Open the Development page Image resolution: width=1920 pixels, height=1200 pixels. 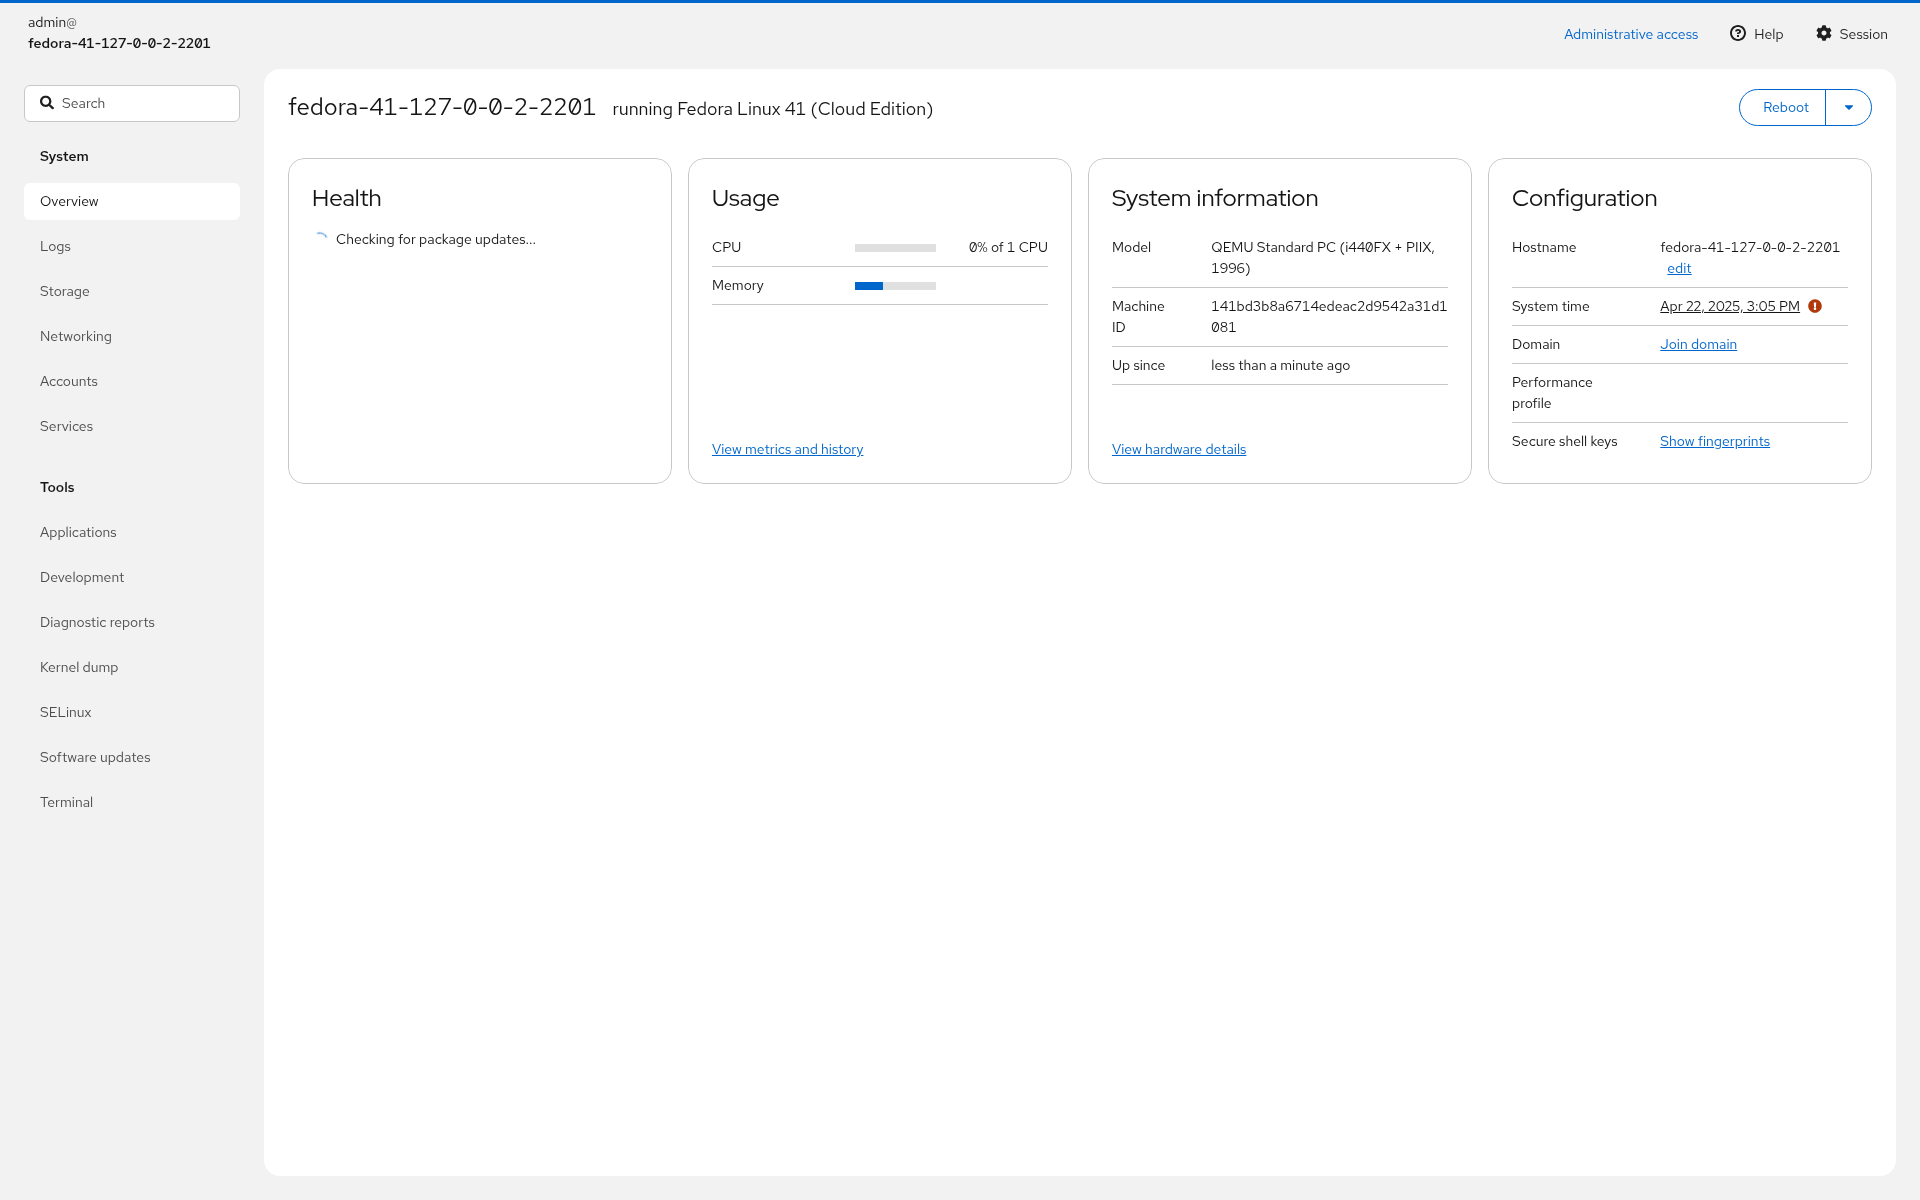[x=132, y=577]
